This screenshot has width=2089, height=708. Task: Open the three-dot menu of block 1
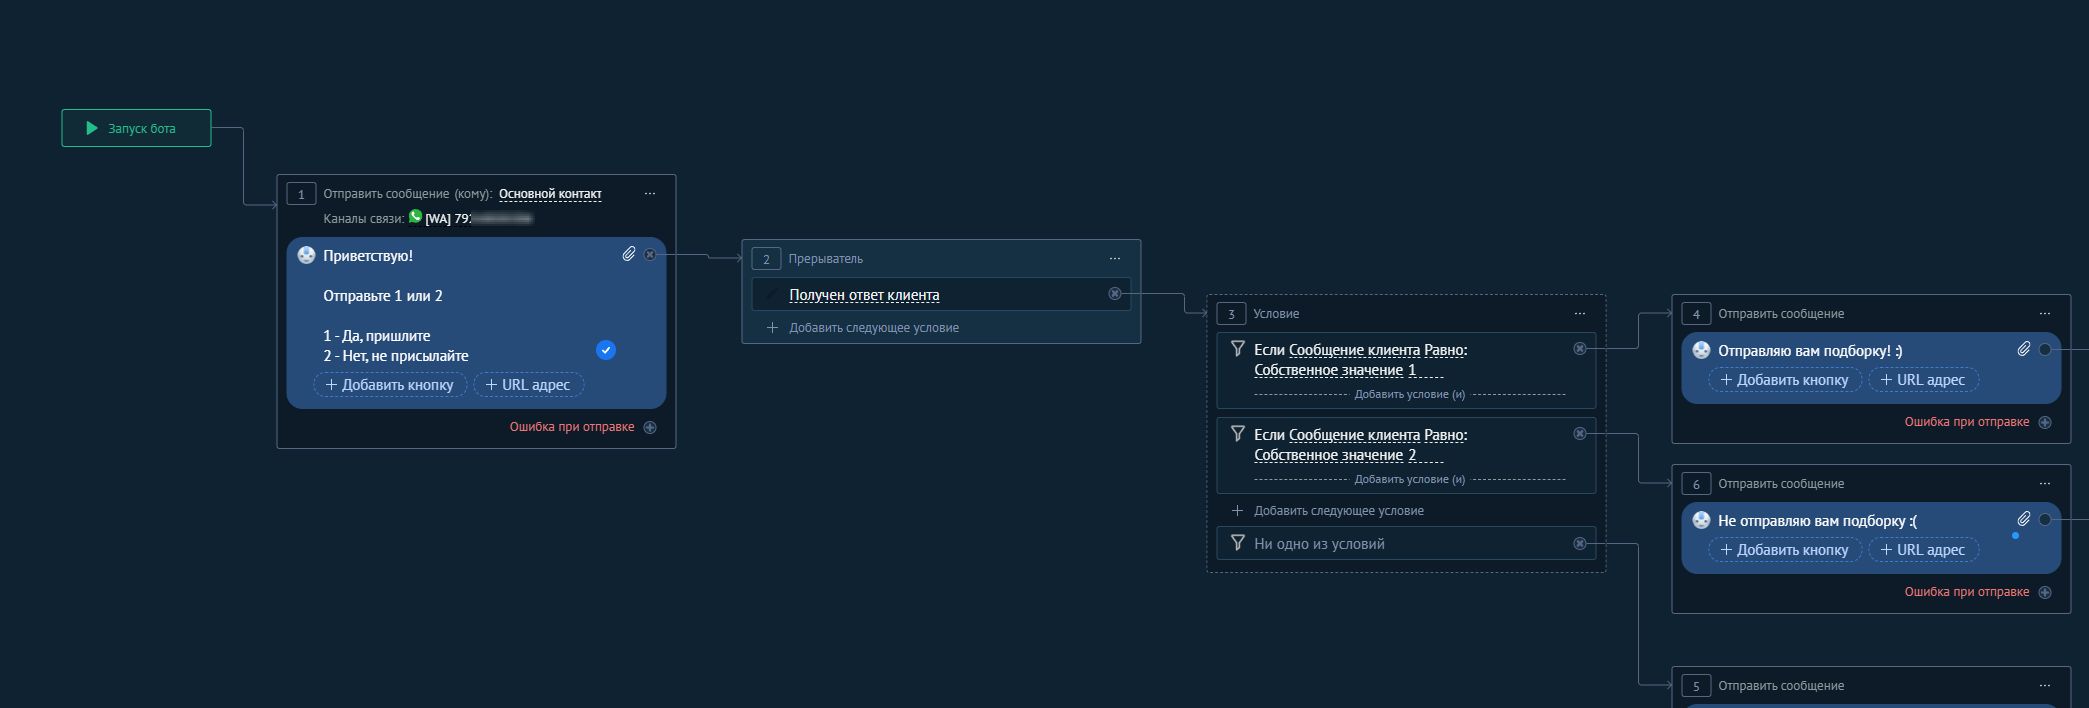[x=650, y=194]
